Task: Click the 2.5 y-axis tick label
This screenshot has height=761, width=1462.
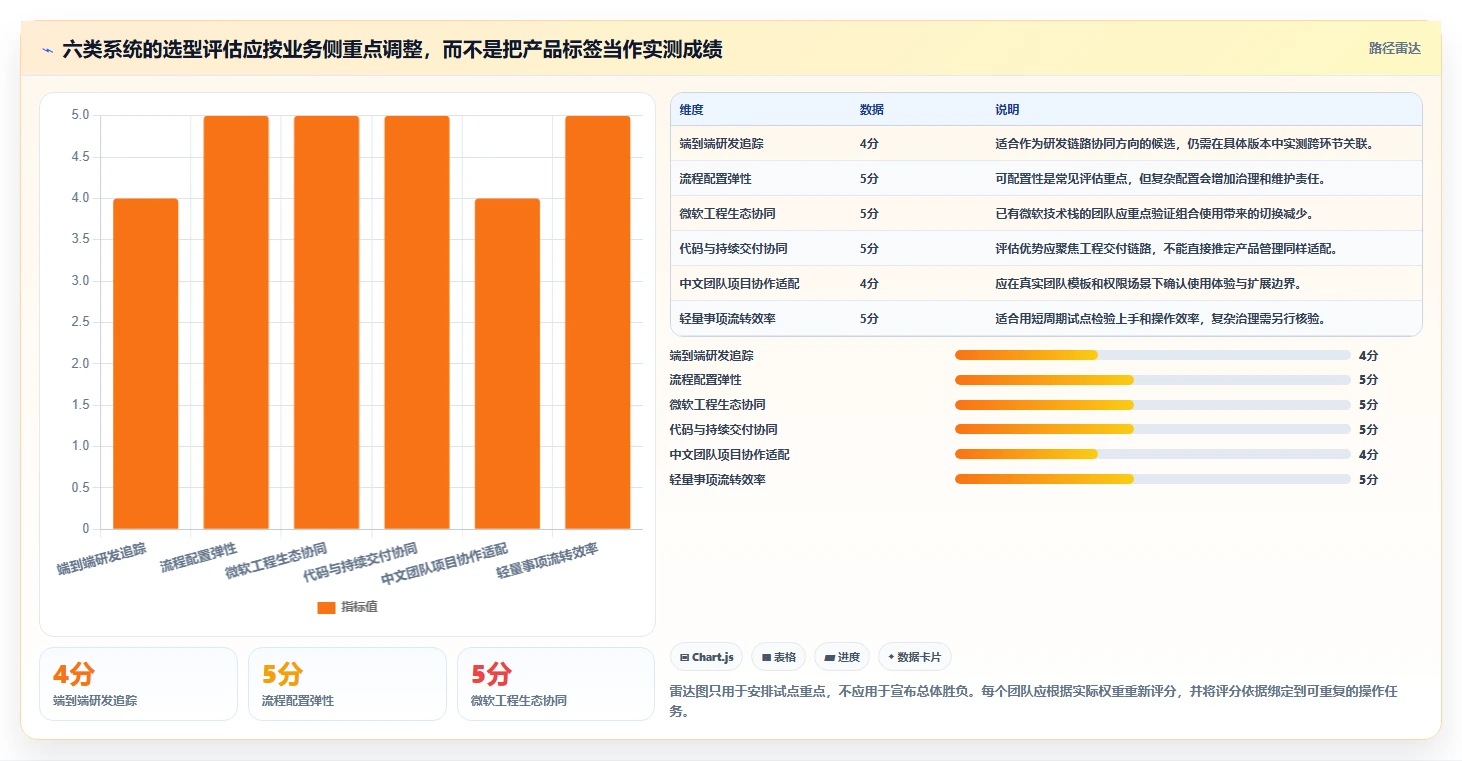Action: [80, 322]
